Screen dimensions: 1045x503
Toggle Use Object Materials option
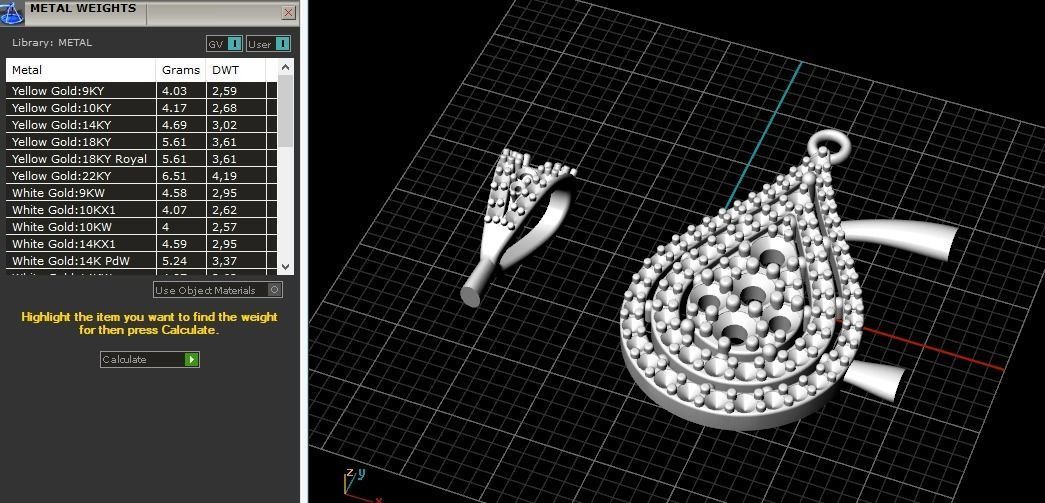tap(218, 290)
